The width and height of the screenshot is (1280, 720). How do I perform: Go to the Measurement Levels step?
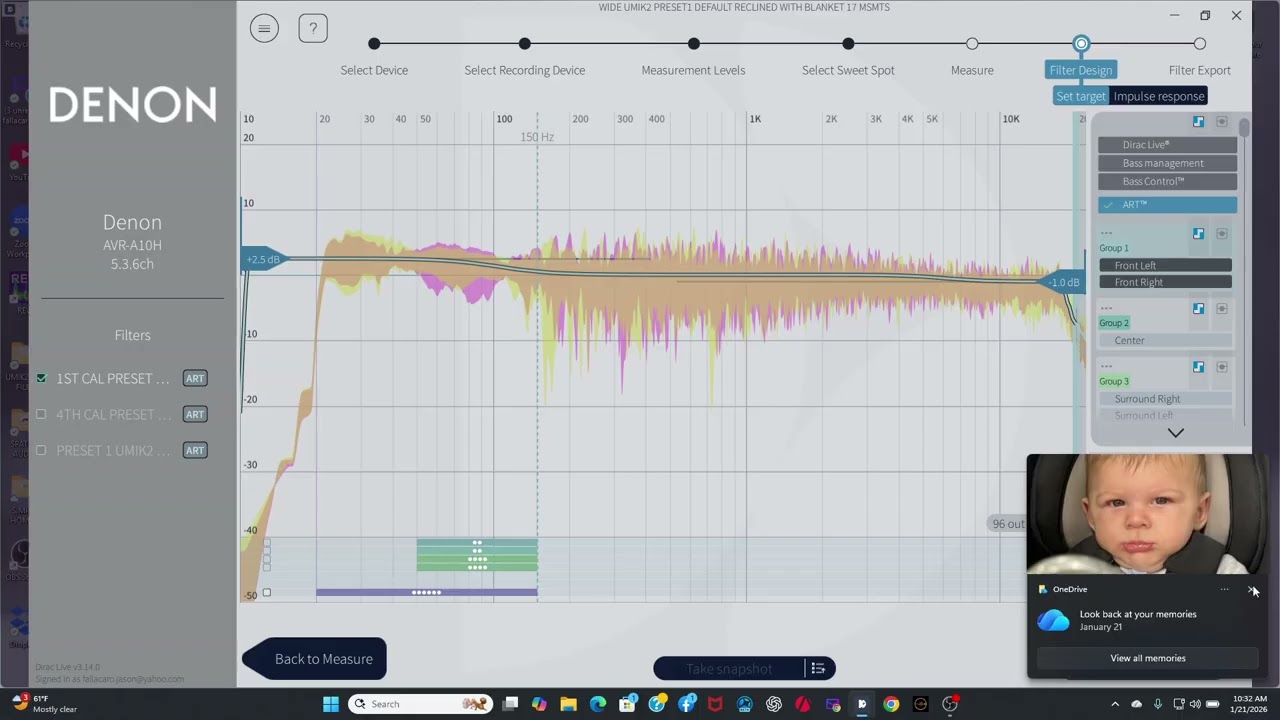tap(694, 44)
